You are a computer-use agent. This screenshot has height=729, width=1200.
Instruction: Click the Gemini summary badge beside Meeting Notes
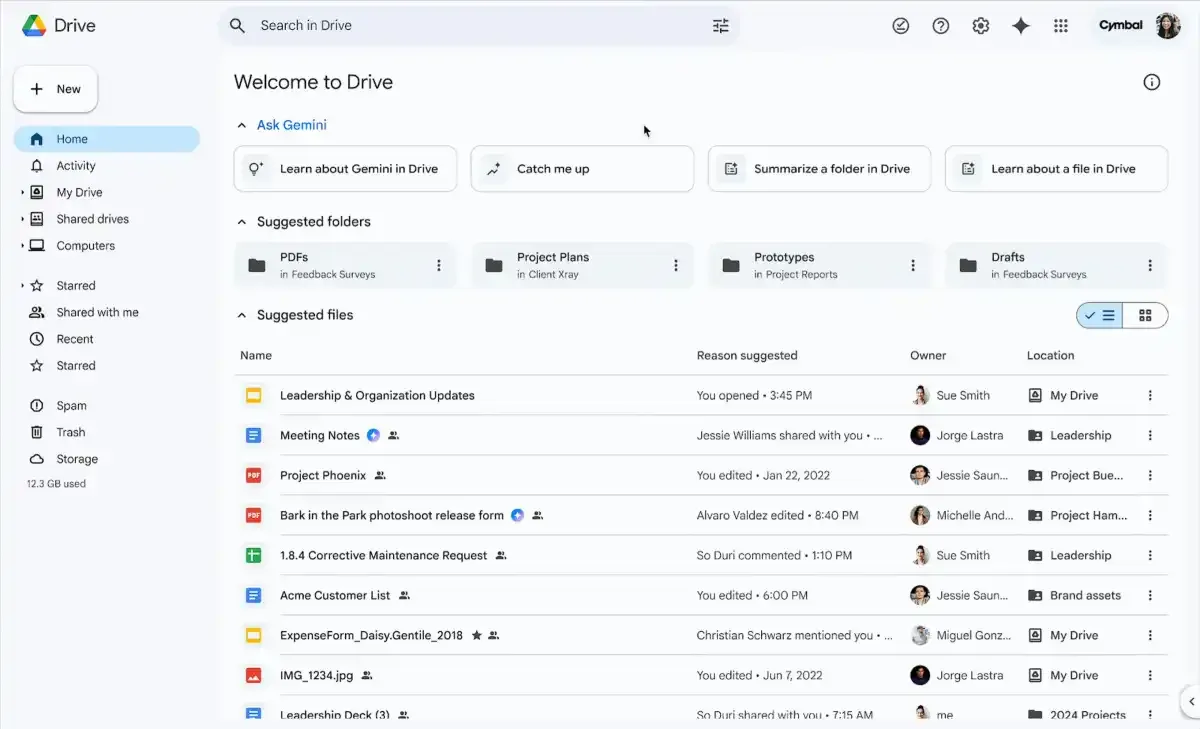[373, 435]
